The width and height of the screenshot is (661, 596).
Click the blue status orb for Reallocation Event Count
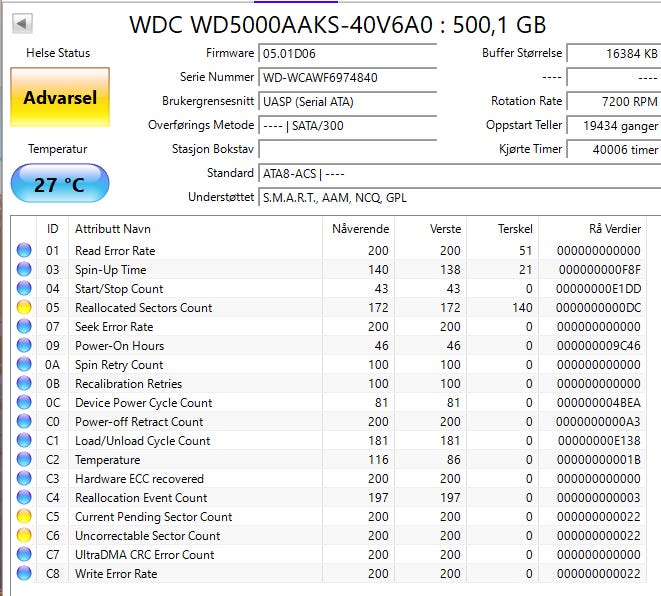point(24,497)
